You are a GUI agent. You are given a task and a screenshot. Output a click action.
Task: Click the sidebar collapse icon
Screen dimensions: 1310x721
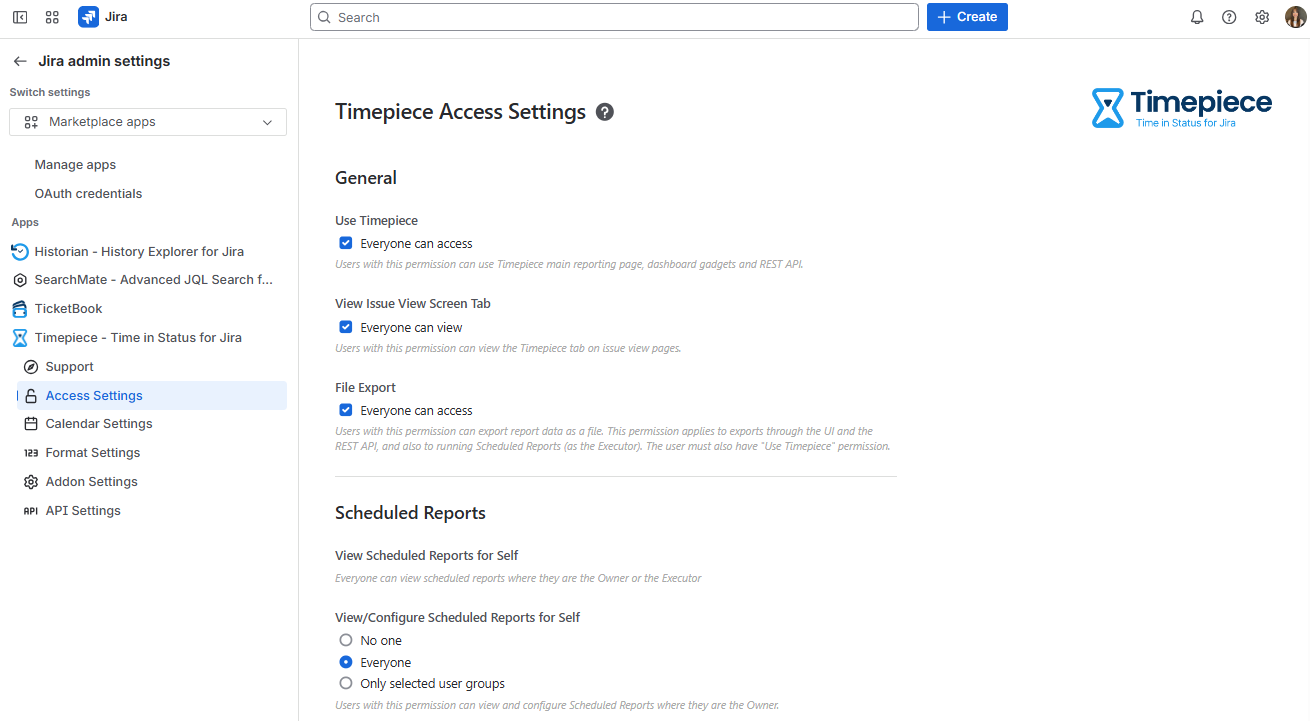pyautogui.click(x=20, y=17)
